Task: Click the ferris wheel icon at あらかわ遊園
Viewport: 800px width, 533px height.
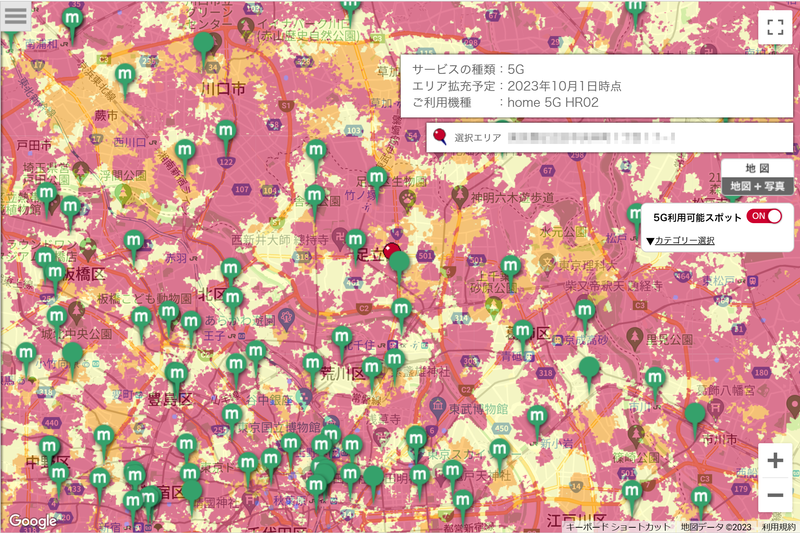Action: pyautogui.click(x=286, y=318)
